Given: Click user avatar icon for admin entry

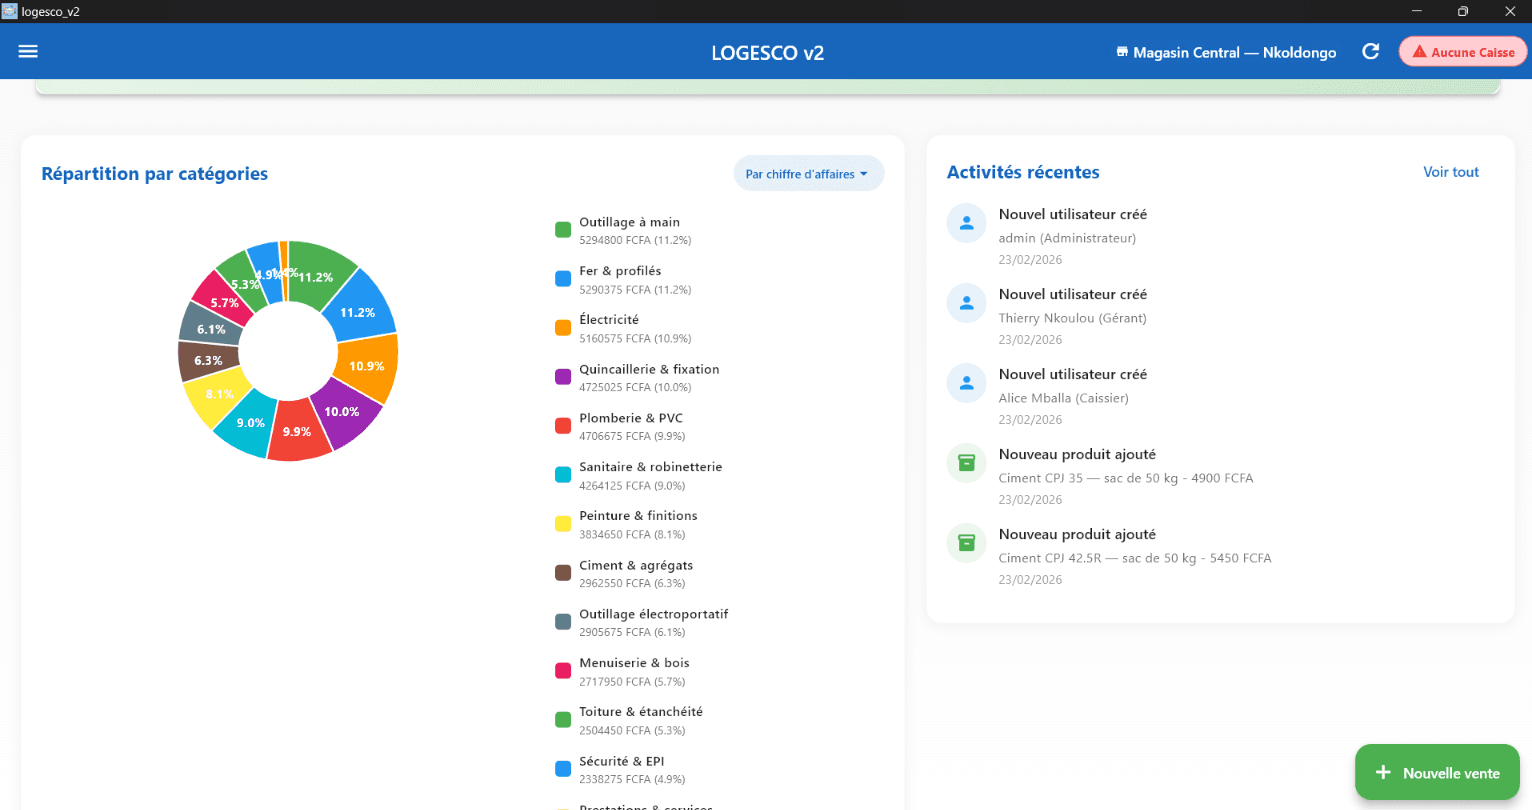Looking at the screenshot, I should (x=966, y=223).
